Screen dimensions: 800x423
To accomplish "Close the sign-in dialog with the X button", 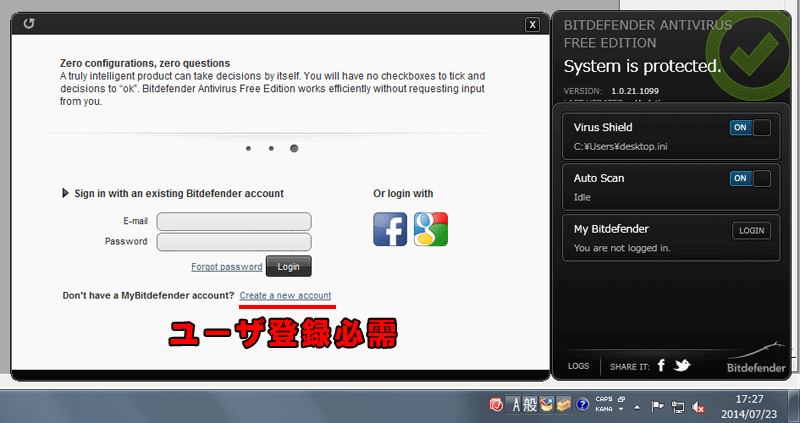I will [532, 24].
